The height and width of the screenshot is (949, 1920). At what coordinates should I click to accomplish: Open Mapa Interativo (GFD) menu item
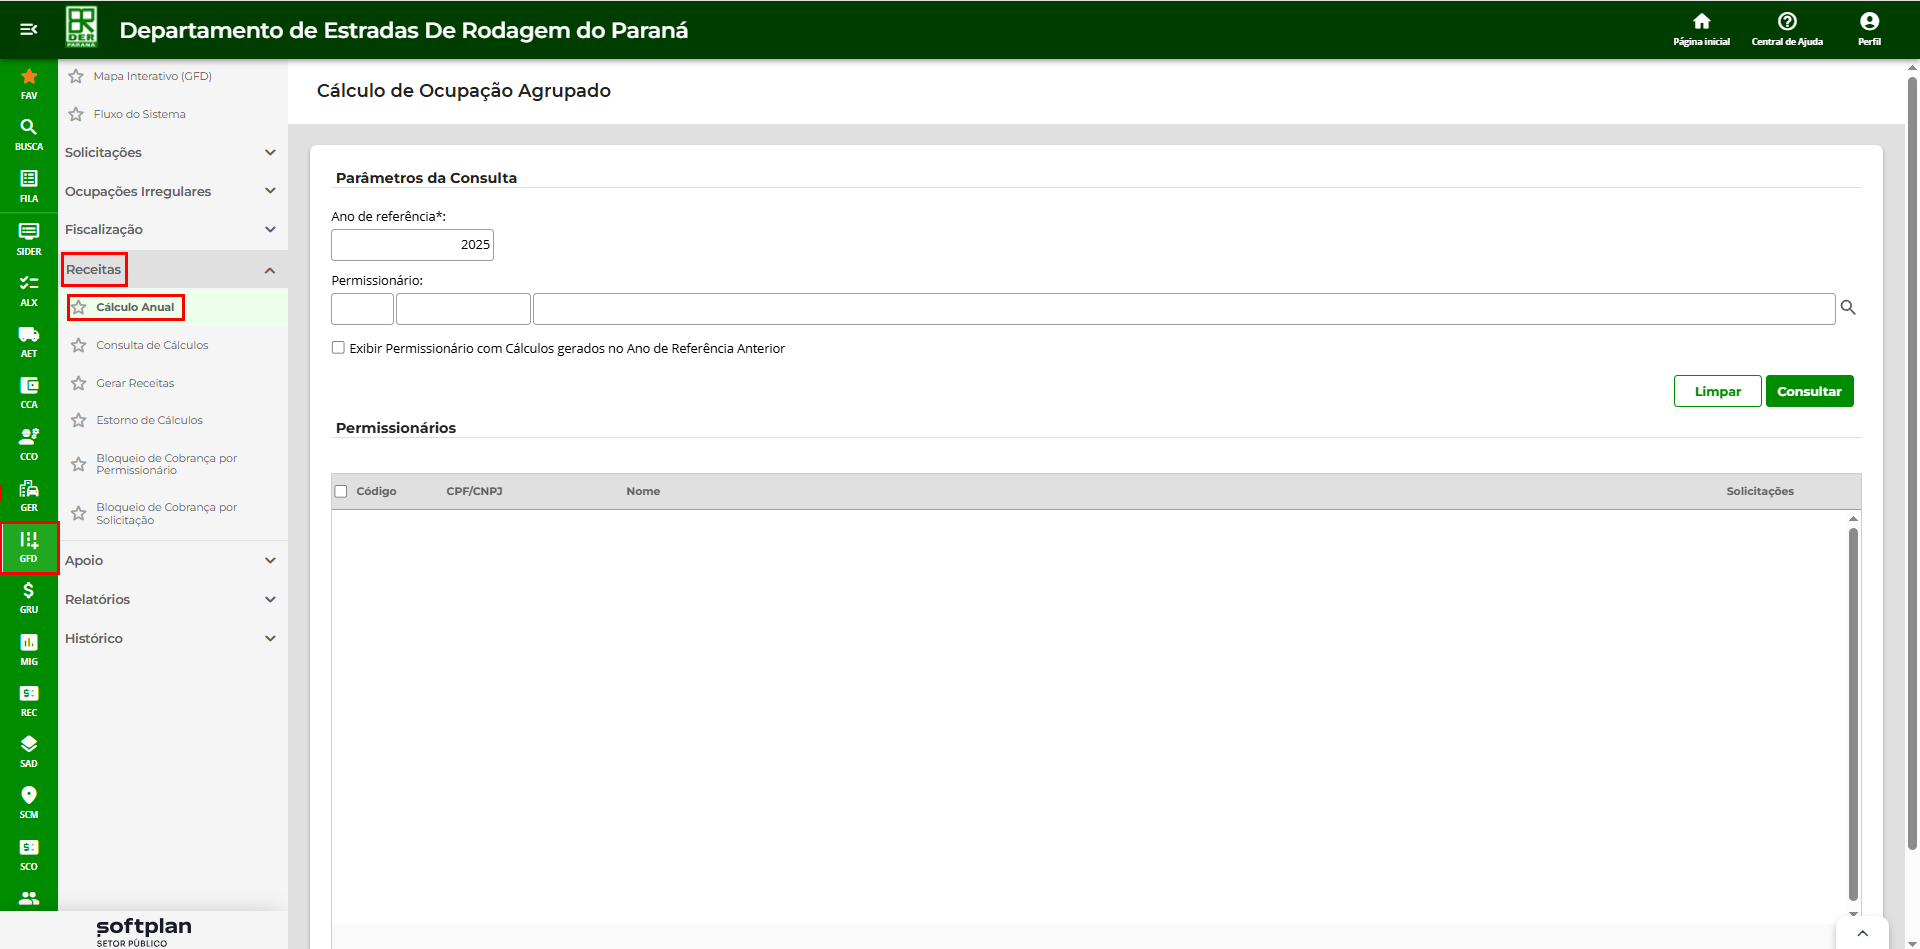(x=152, y=76)
